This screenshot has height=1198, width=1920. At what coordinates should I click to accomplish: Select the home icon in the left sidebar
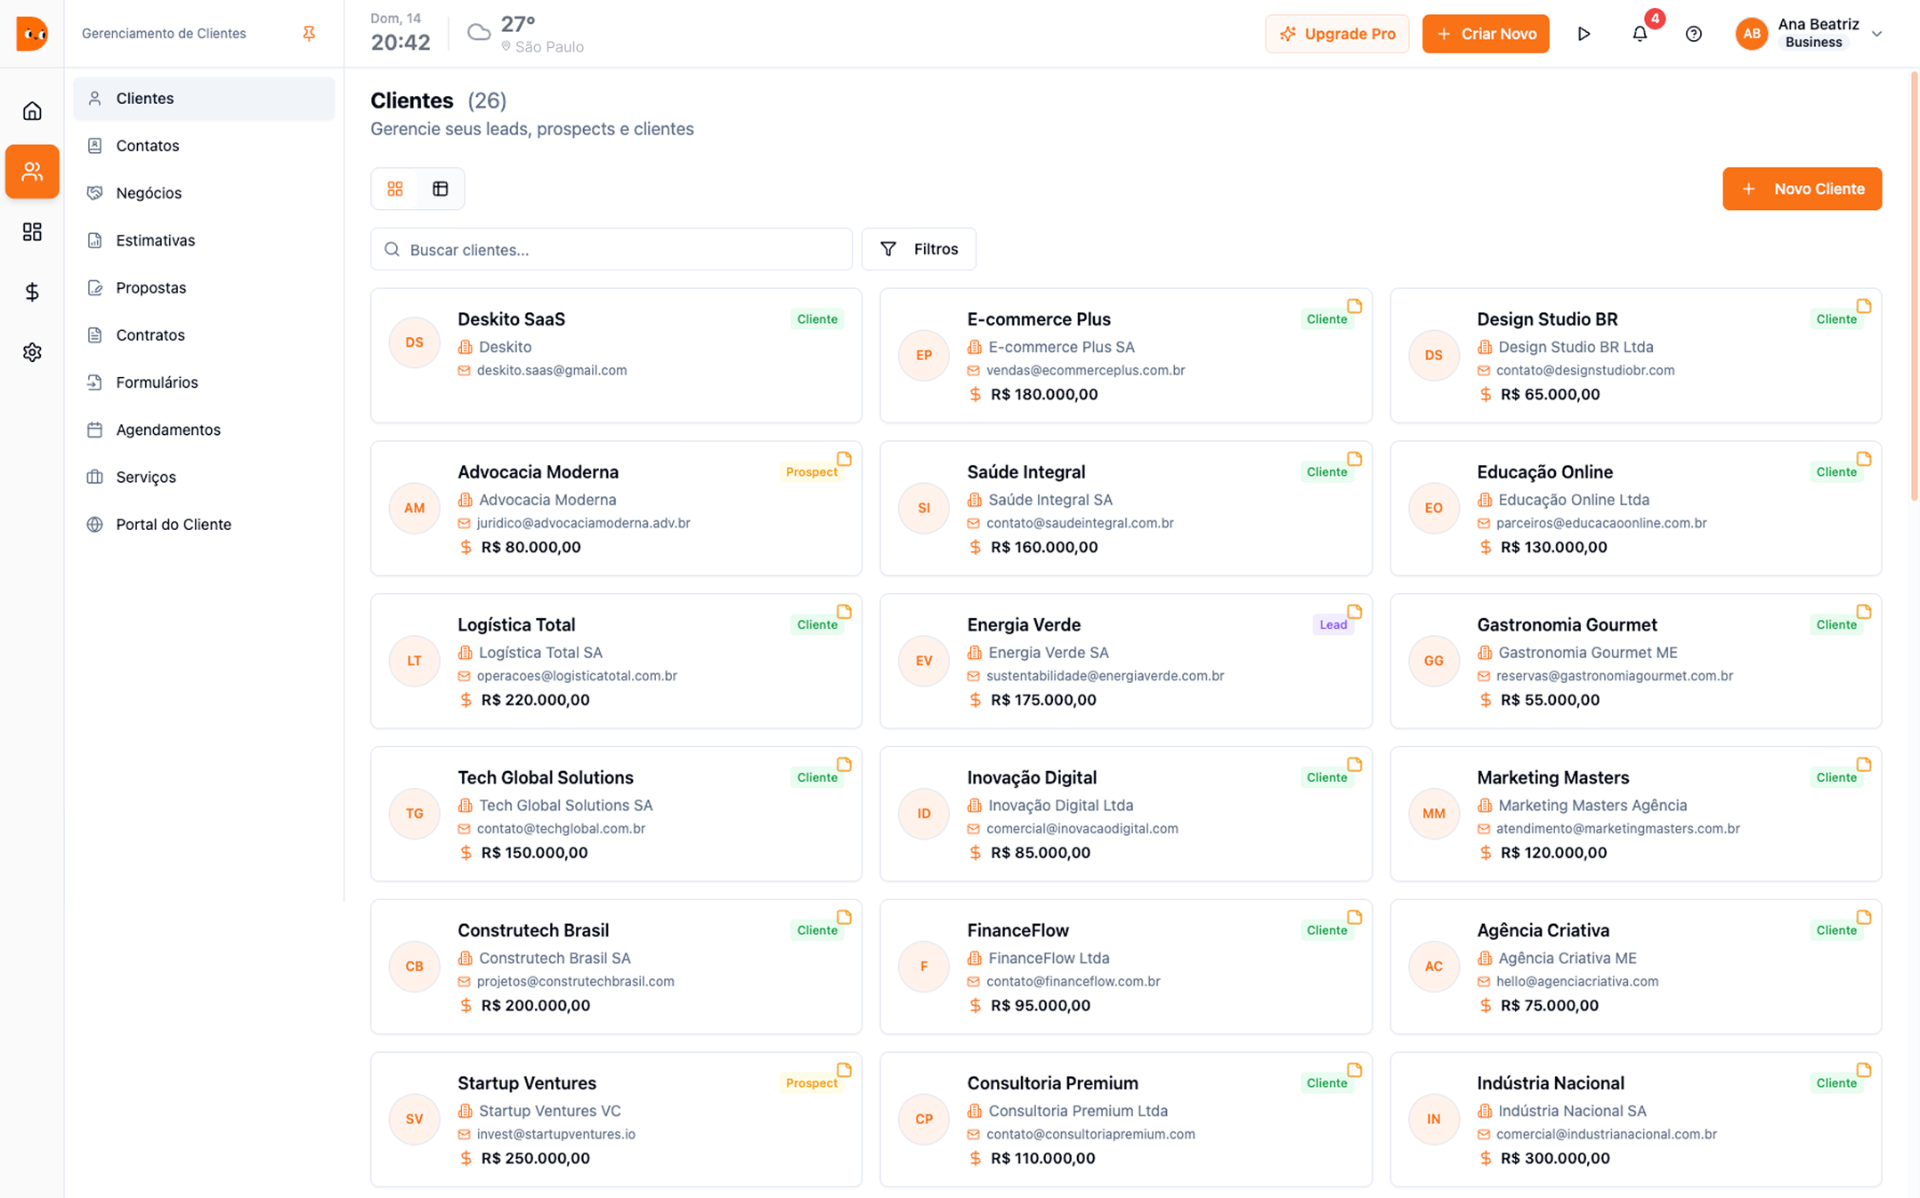[x=32, y=110]
